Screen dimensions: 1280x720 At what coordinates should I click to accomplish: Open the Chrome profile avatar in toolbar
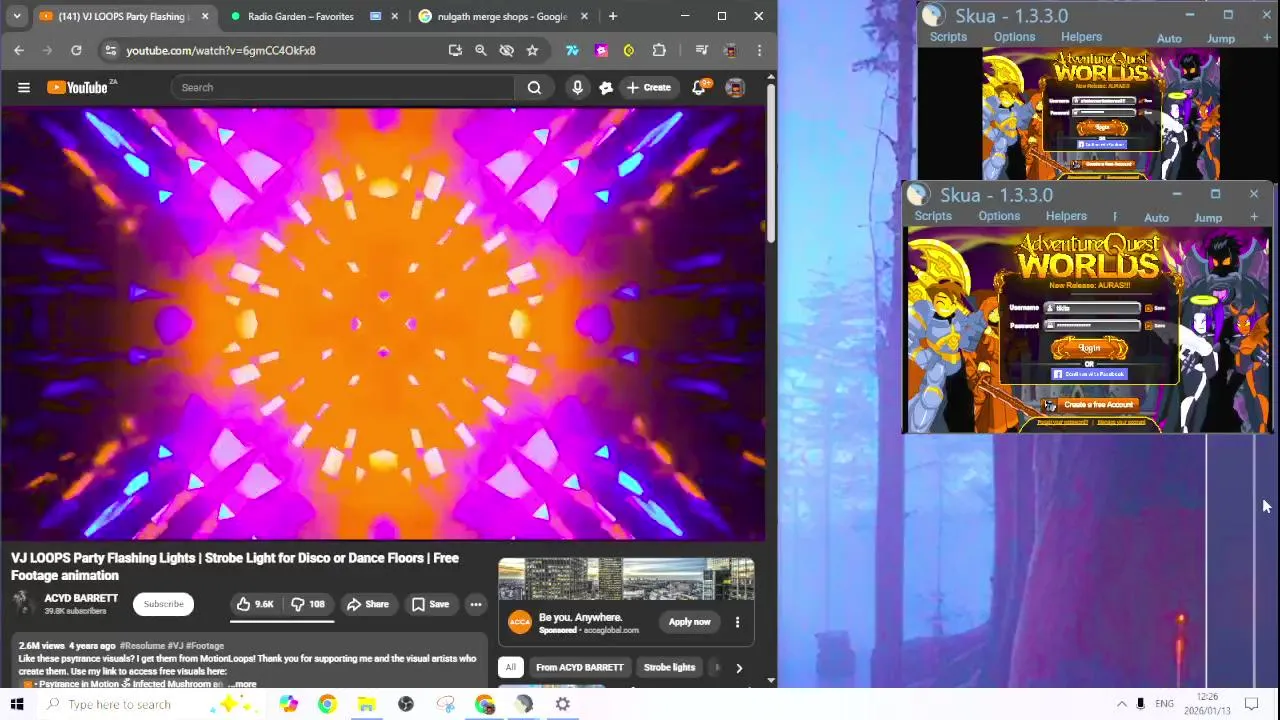click(x=730, y=50)
